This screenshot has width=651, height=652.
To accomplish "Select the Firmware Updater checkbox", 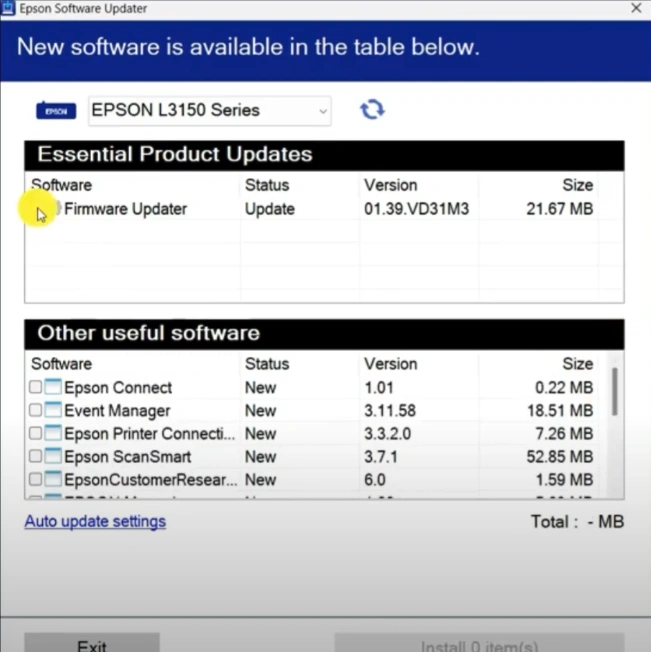I will pos(39,210).
